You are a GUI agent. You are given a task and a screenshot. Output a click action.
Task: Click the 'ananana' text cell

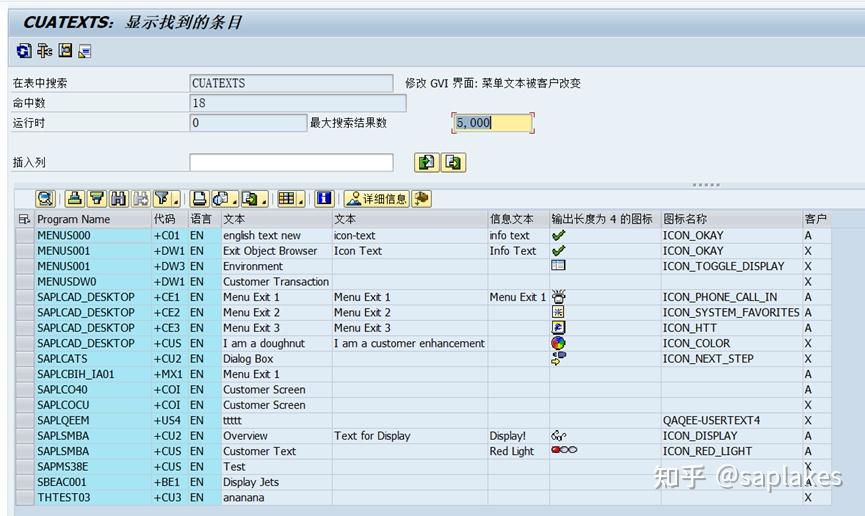(276, 497)
